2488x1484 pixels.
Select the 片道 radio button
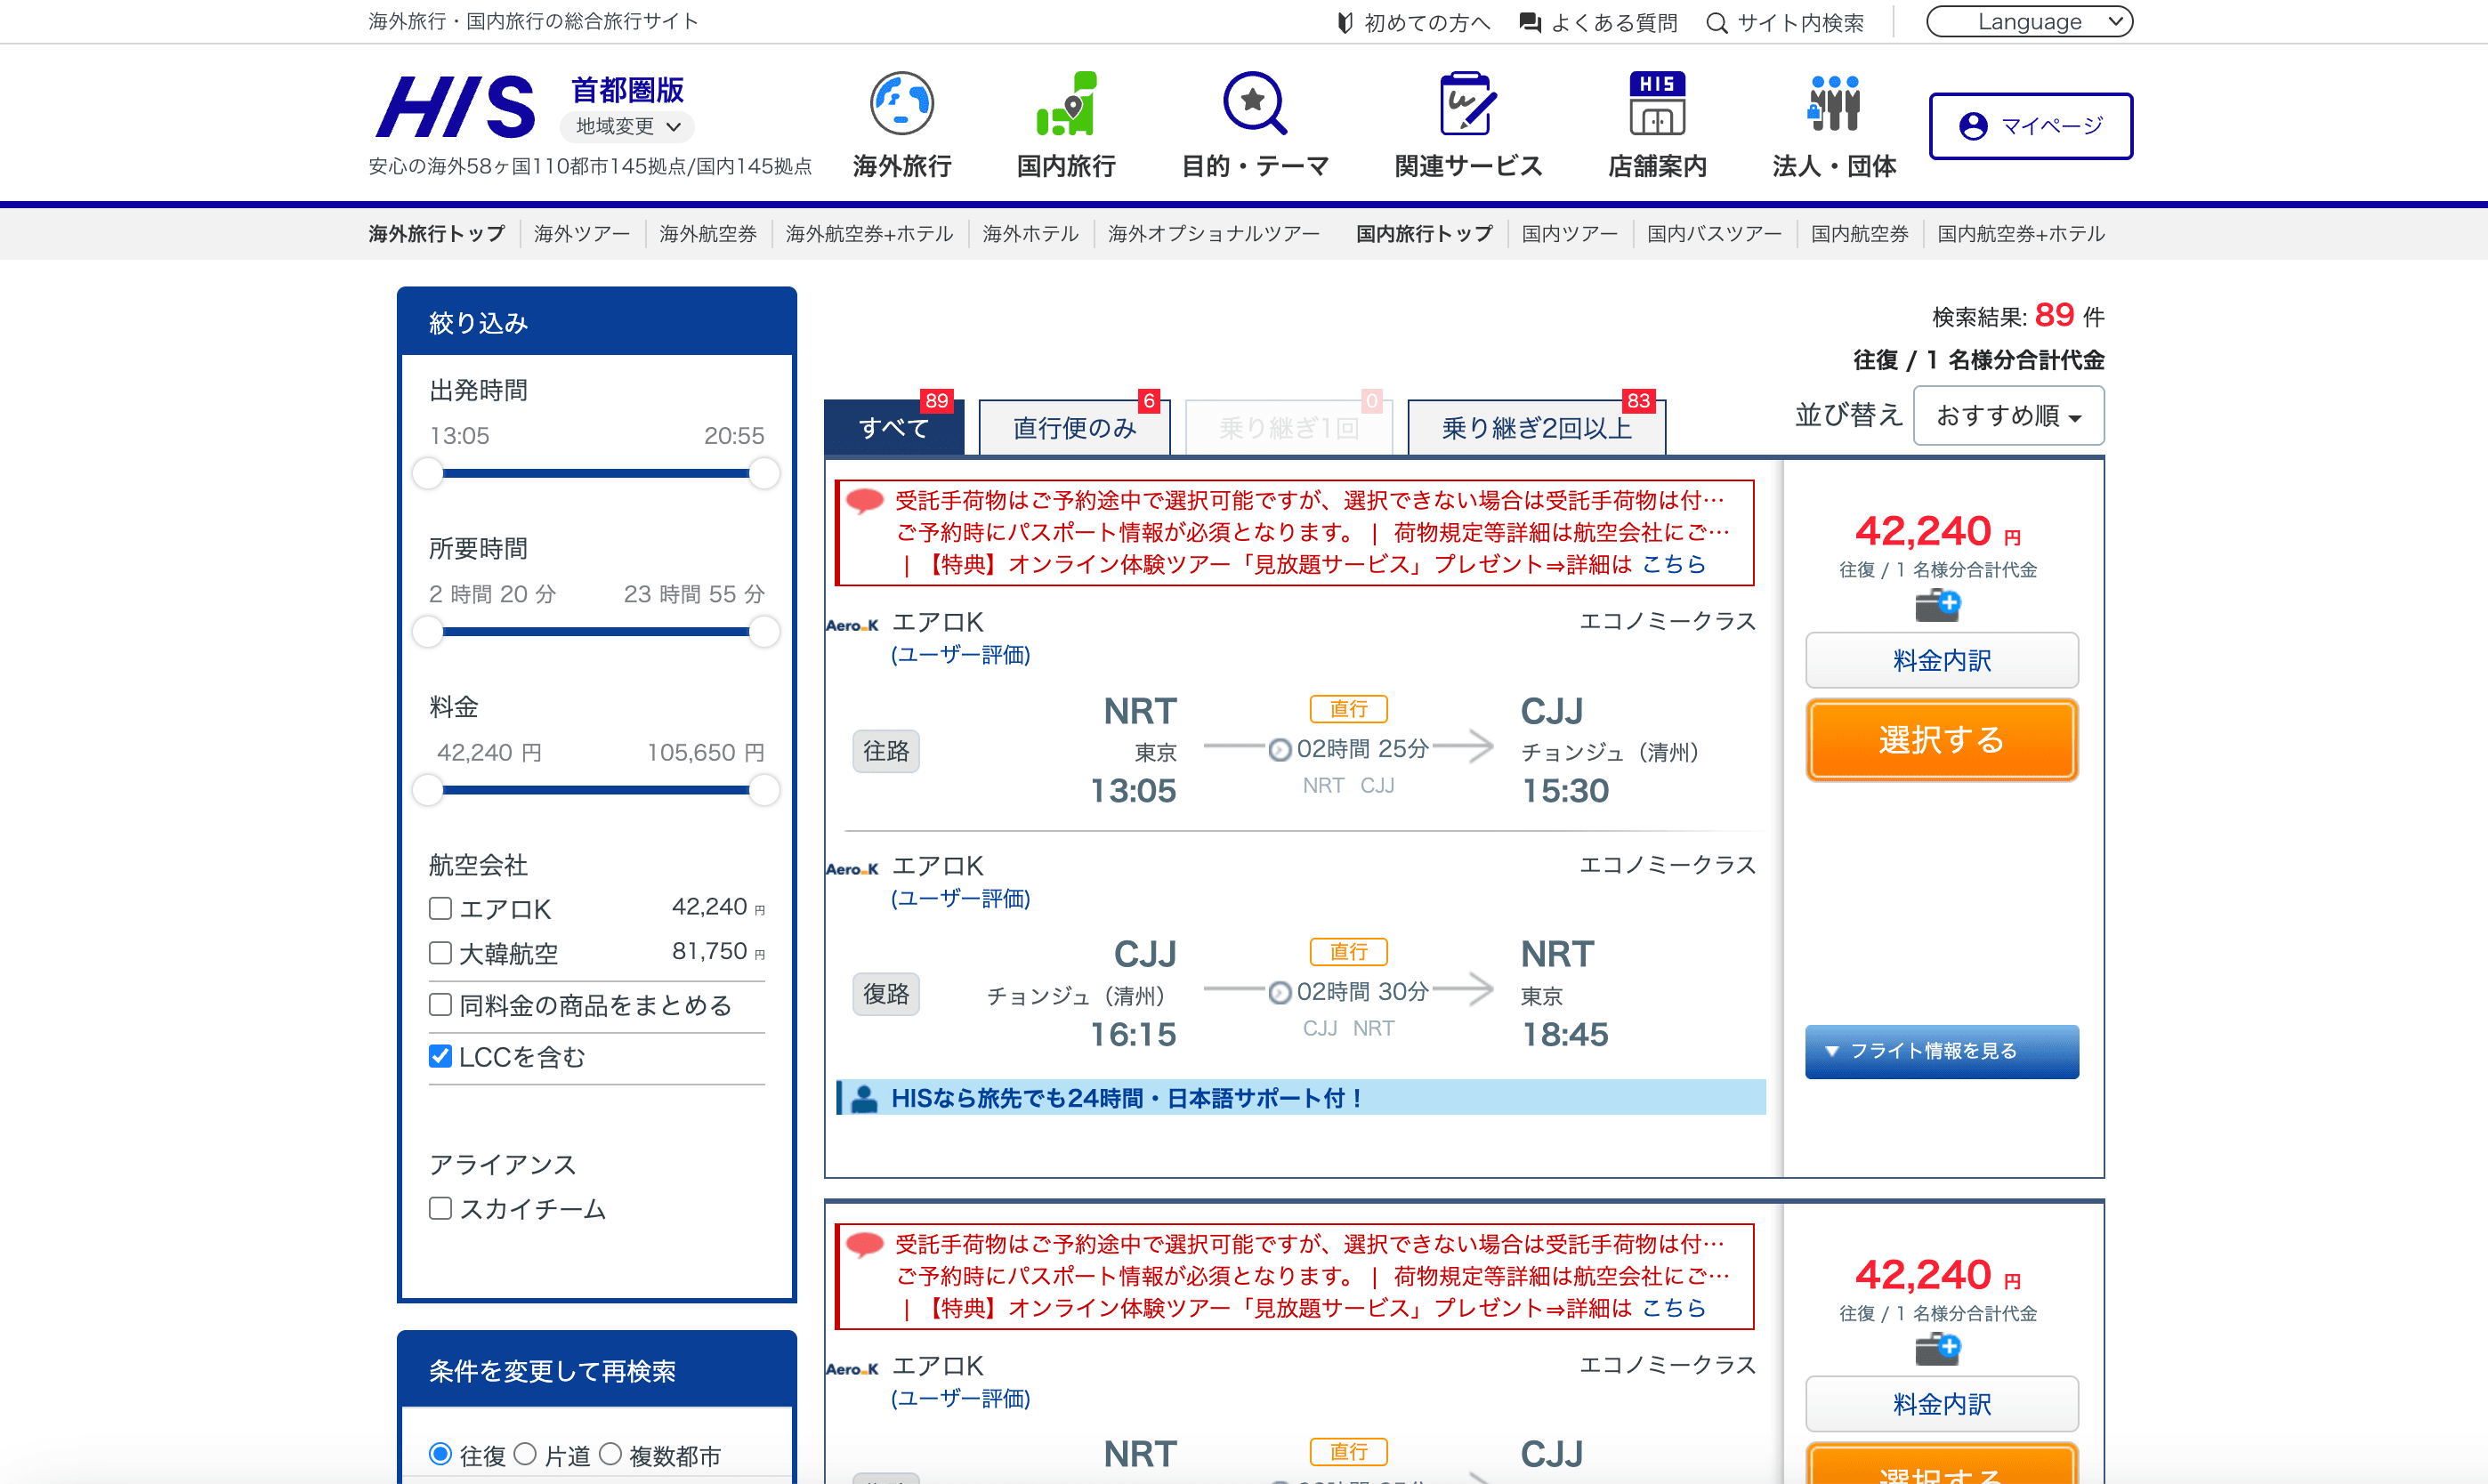pos(525,1454)
